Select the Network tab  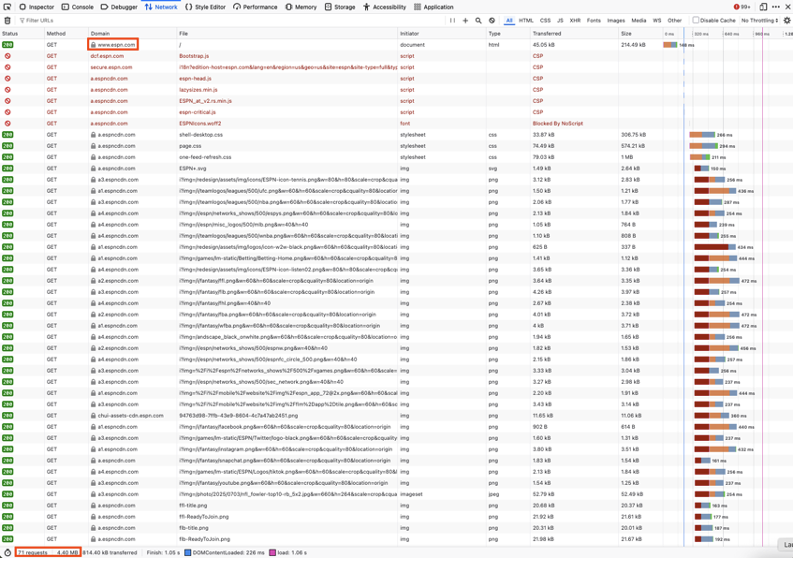pyautogui.click(x=161, y=7)
